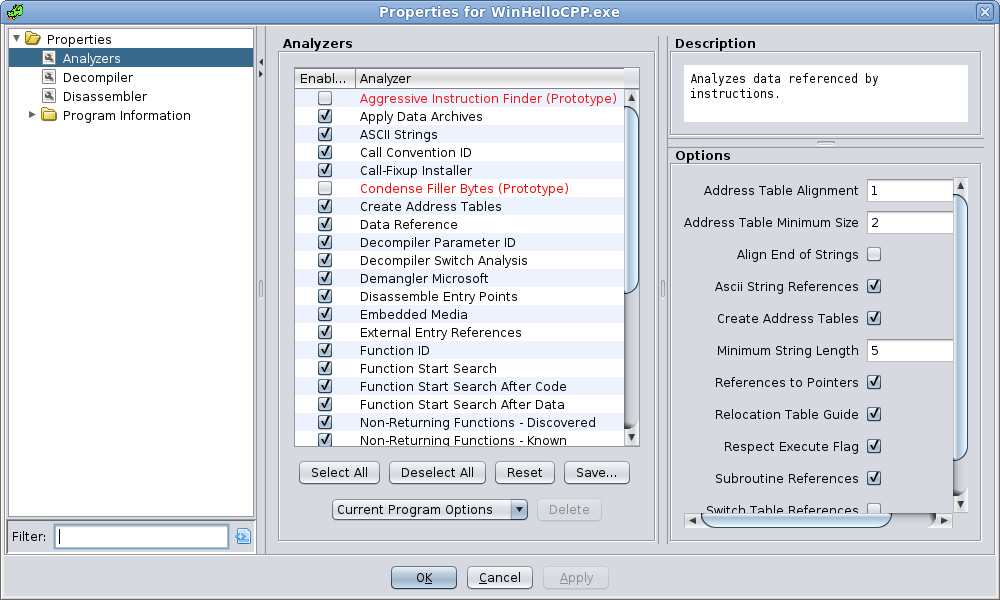The width and height of the screenshot is (1000, 600).
Task: Toggle the Align End of Strings checkbox
Action: tap(874, 255)
